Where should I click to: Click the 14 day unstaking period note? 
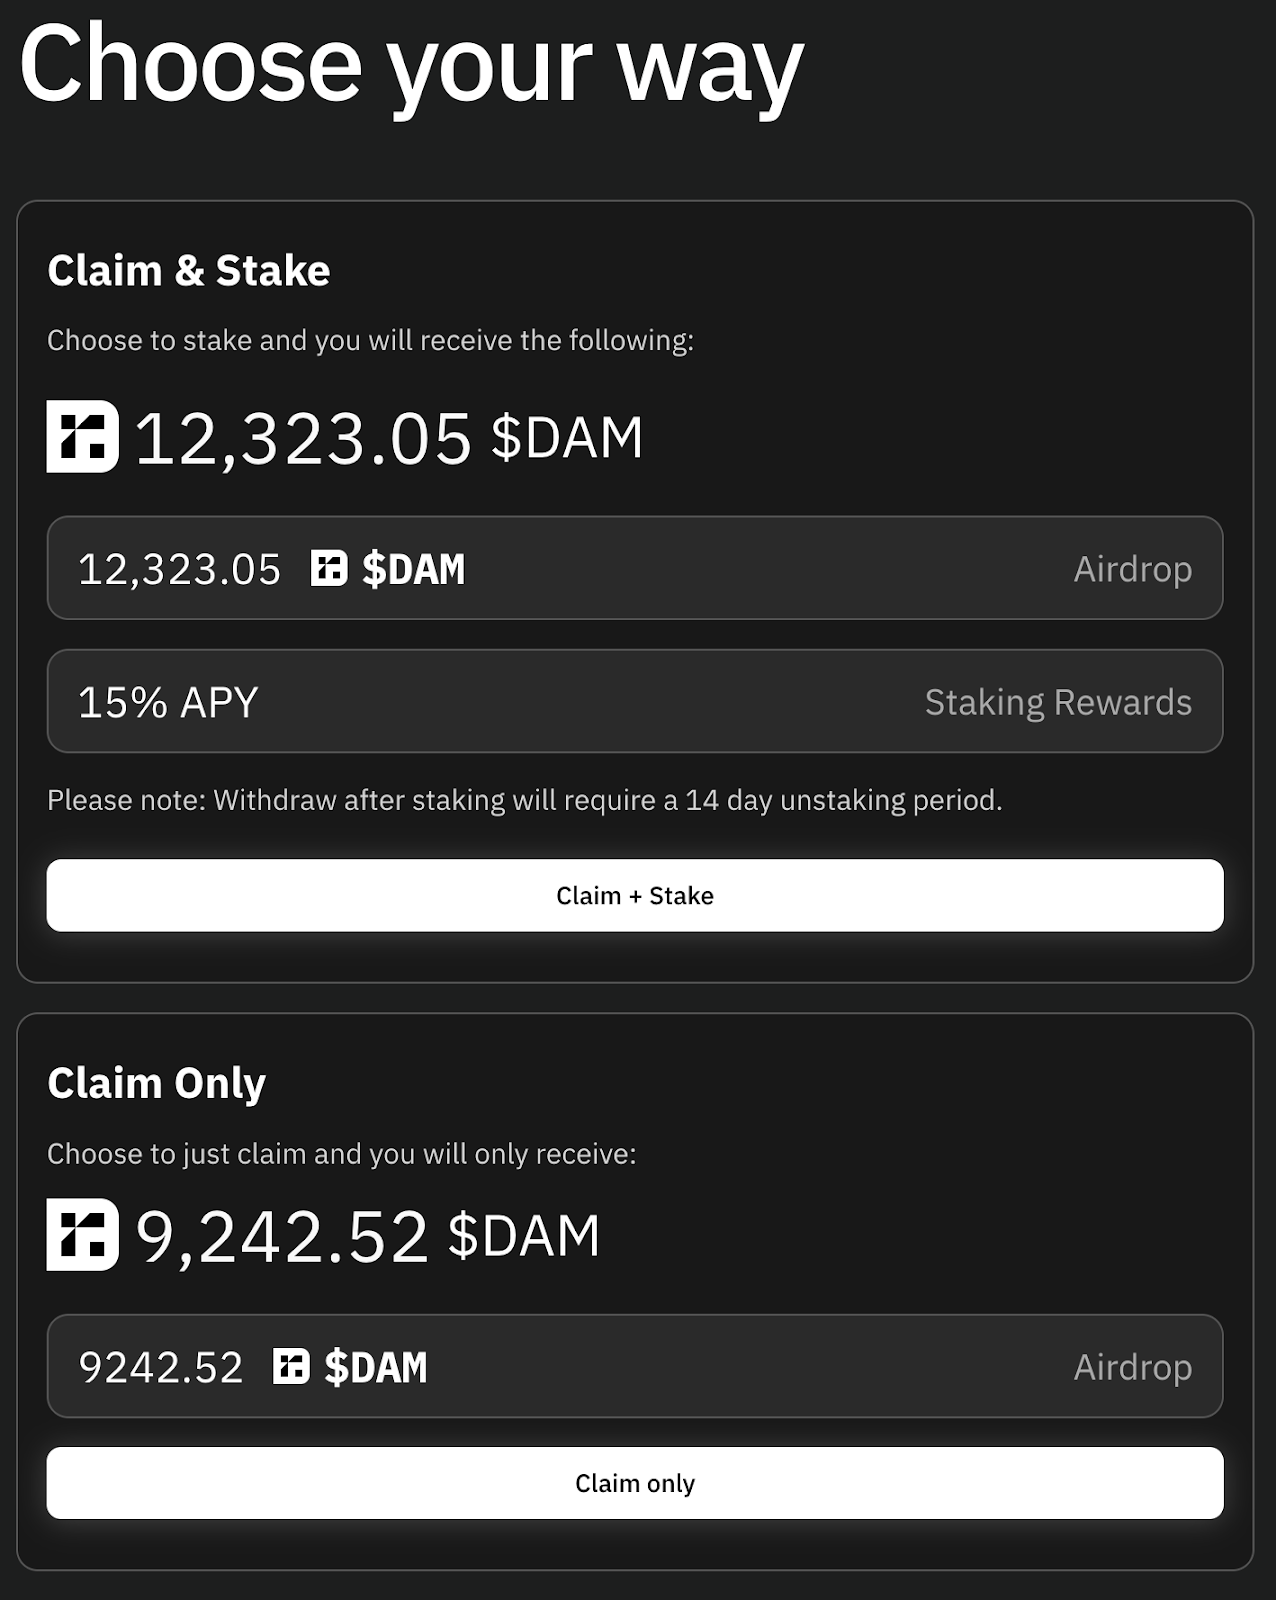524,800
